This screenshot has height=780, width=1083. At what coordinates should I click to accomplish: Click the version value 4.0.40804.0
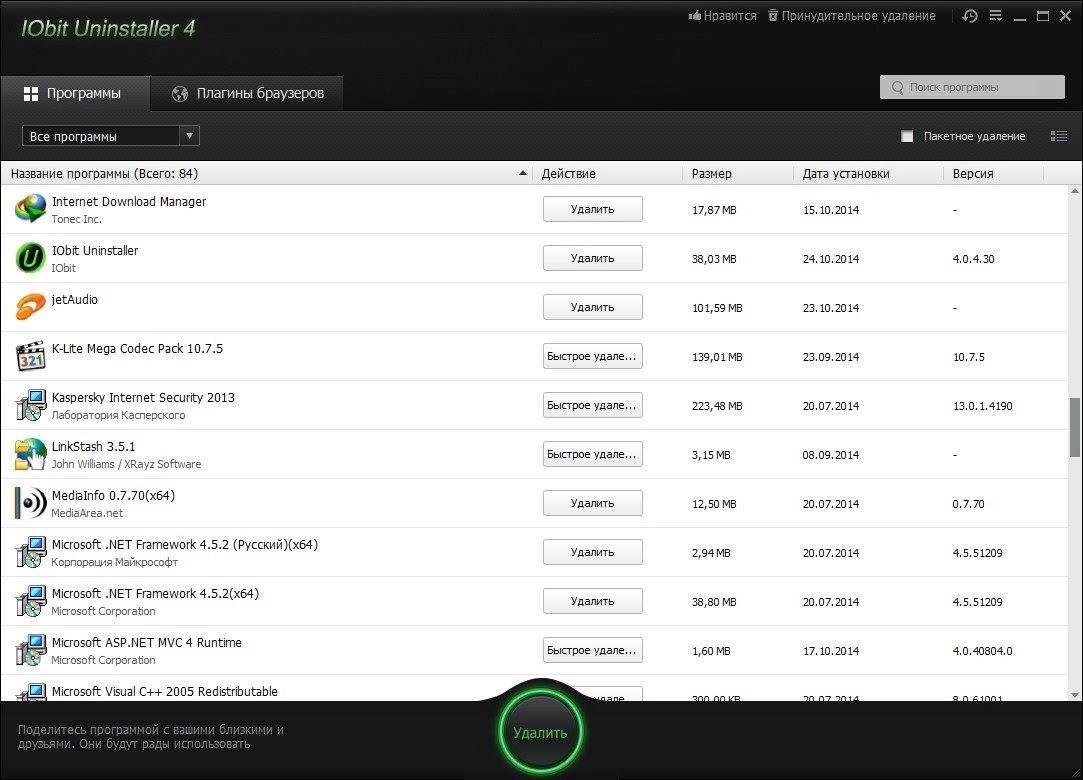tap(983, 651)
